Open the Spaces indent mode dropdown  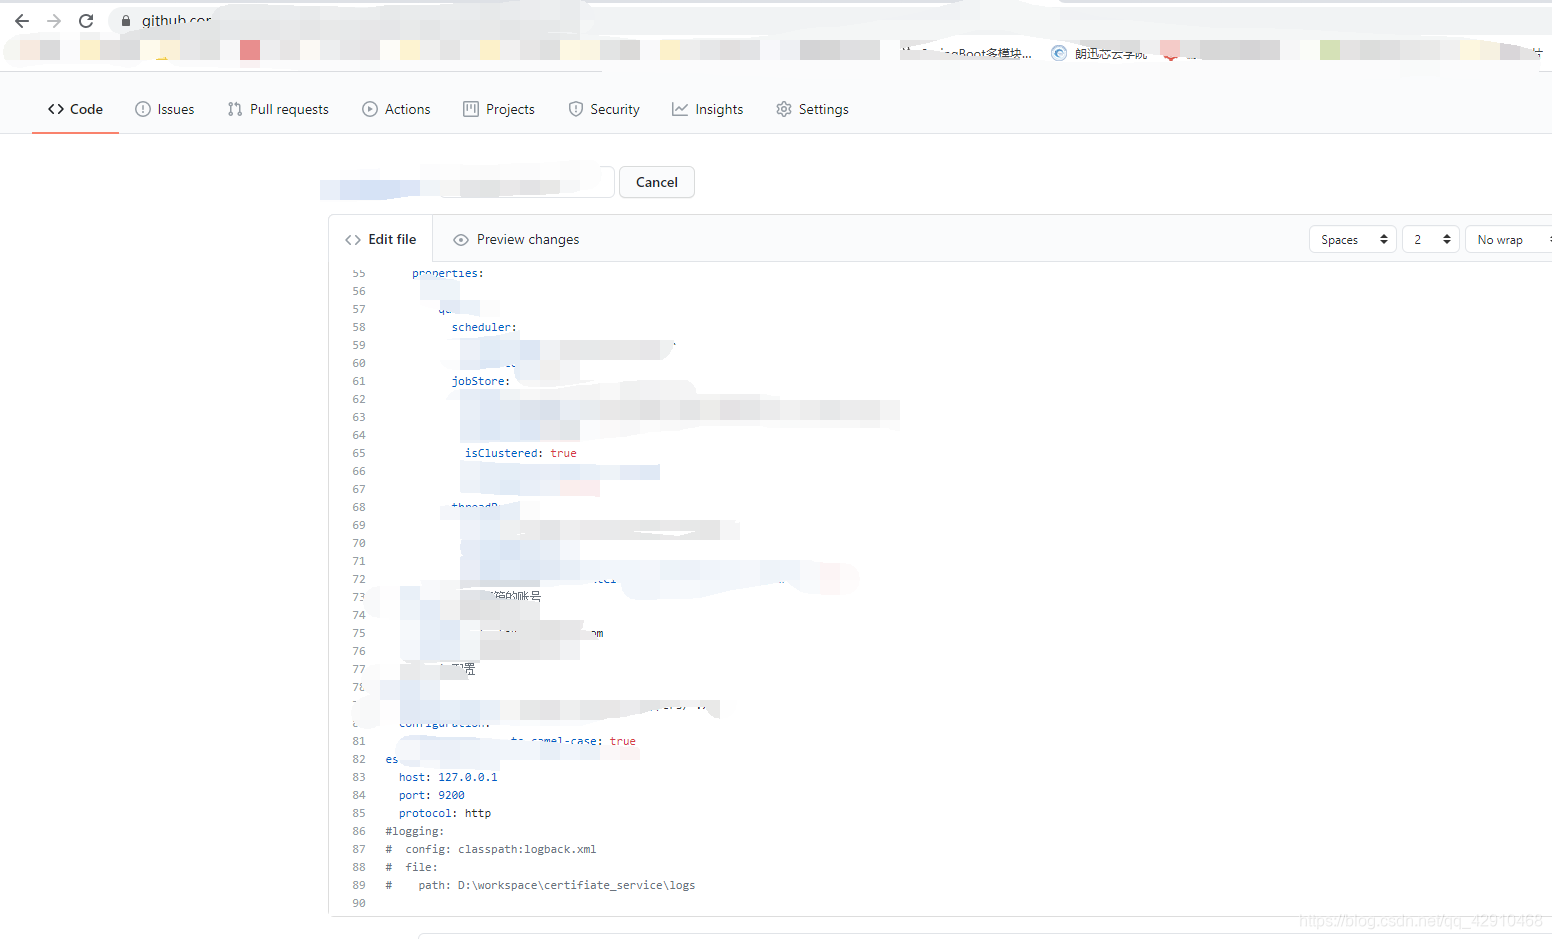coord(1353,239)
